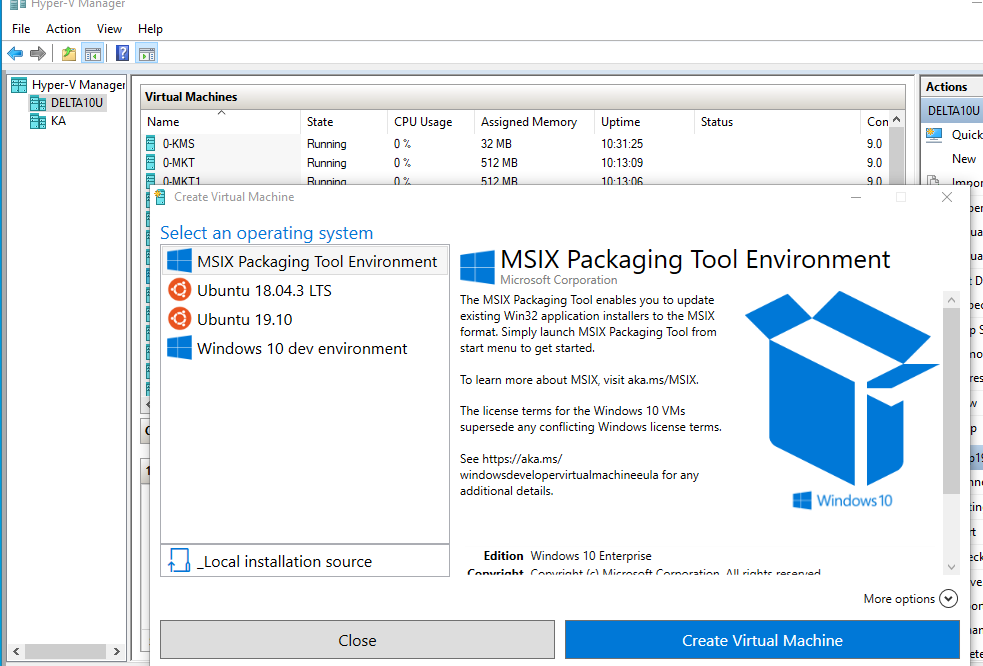Open Help via the question mark toolbar icon
Viewport: 983px width, 666px height.
tap(123, 53)
